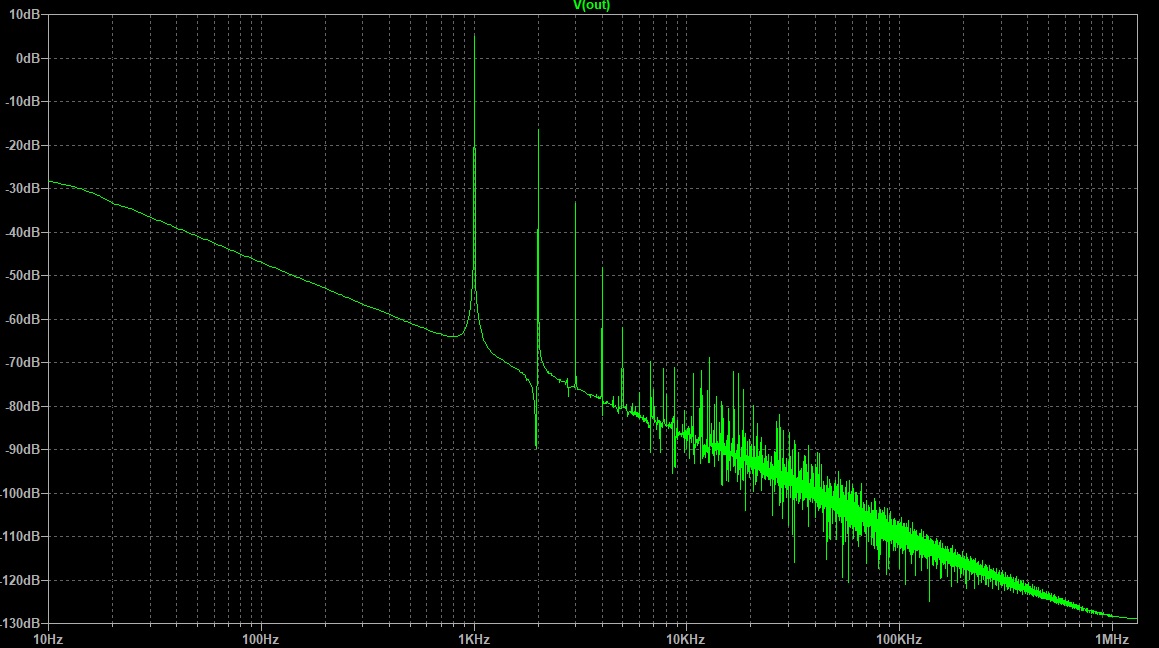The height and width of the screenshot is (648, 1159).
Task: Click the -40dB axis tick label
Action: 24,232
